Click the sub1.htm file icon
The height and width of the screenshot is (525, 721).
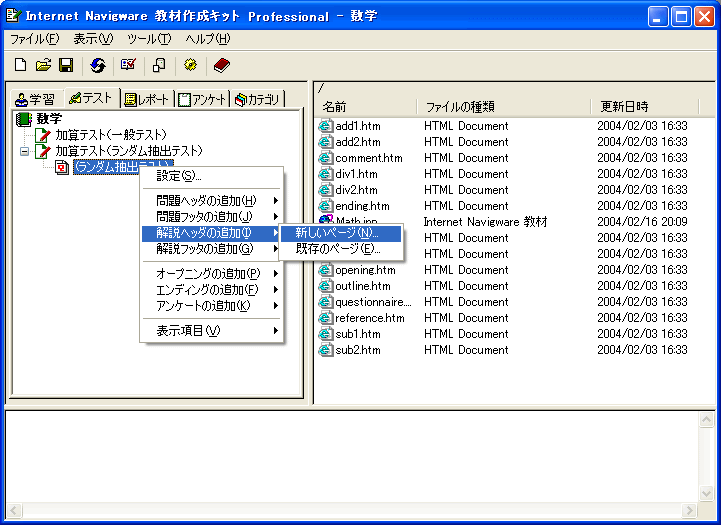326,334
